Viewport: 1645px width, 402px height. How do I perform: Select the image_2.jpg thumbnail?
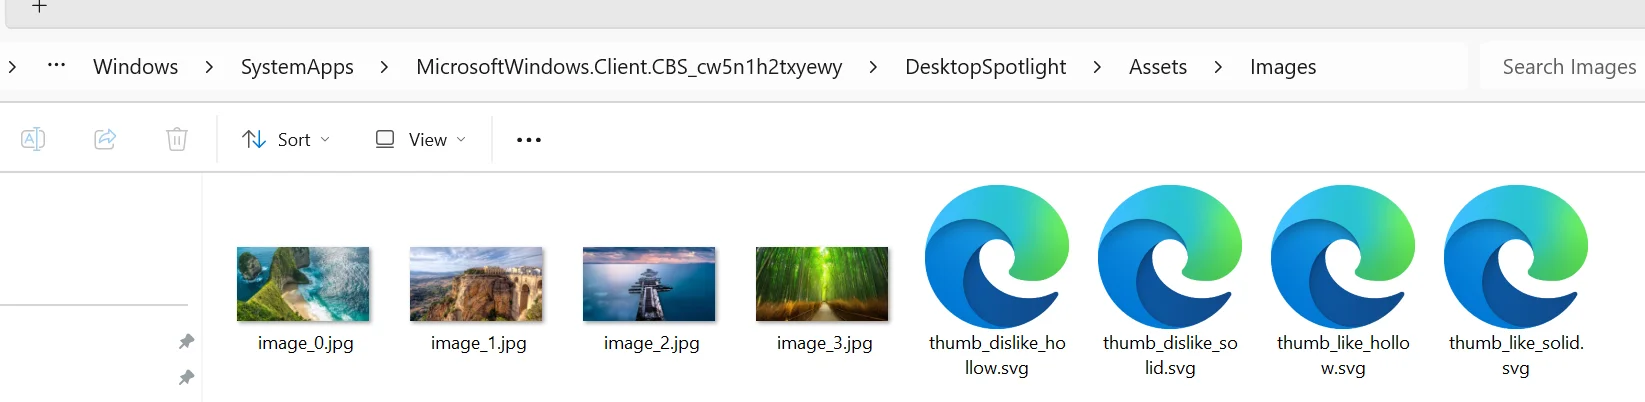tap(649, 284)
